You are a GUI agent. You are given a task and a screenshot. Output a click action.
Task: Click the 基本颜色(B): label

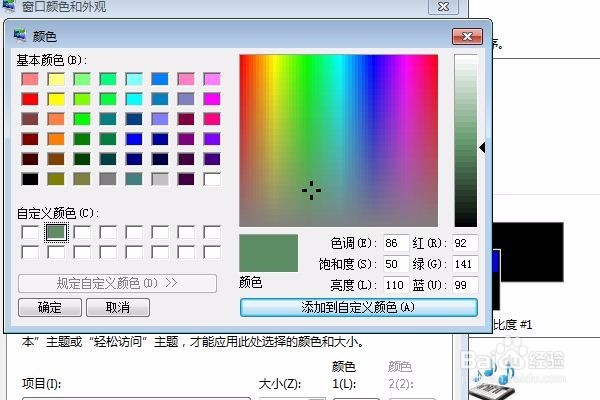52,60
